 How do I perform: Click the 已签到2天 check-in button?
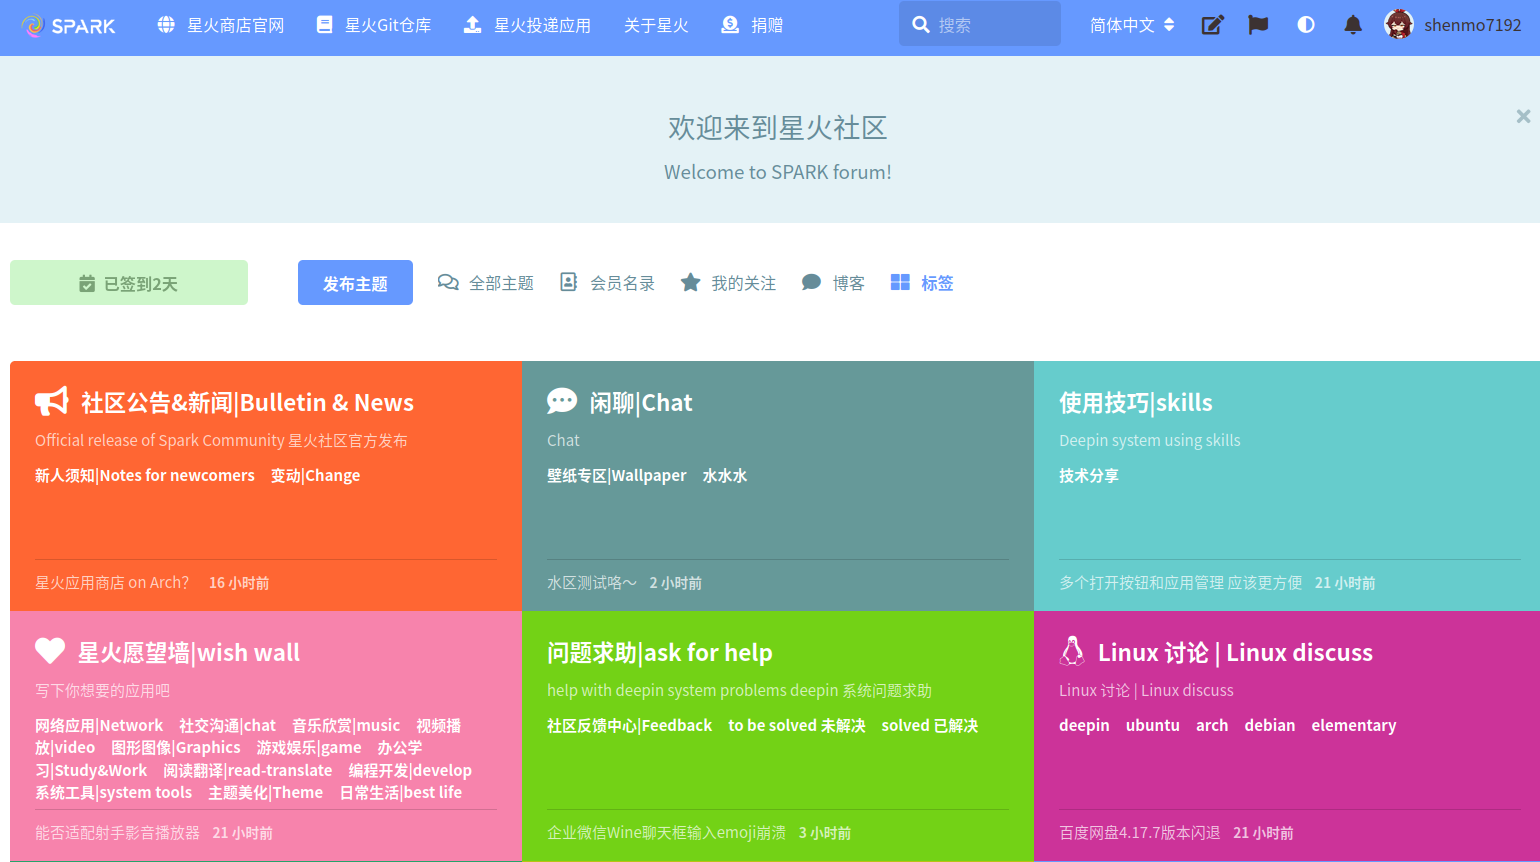coord(129,283)
